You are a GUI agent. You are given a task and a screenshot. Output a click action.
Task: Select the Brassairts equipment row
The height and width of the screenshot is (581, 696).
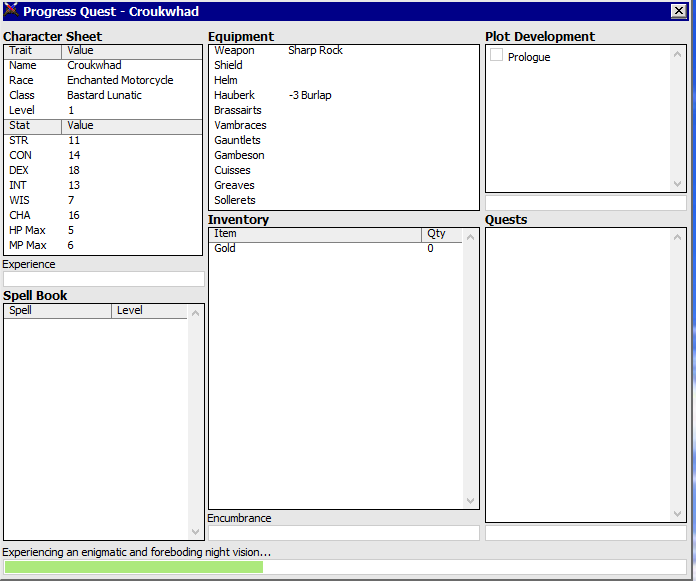click(x=344, y=111)
